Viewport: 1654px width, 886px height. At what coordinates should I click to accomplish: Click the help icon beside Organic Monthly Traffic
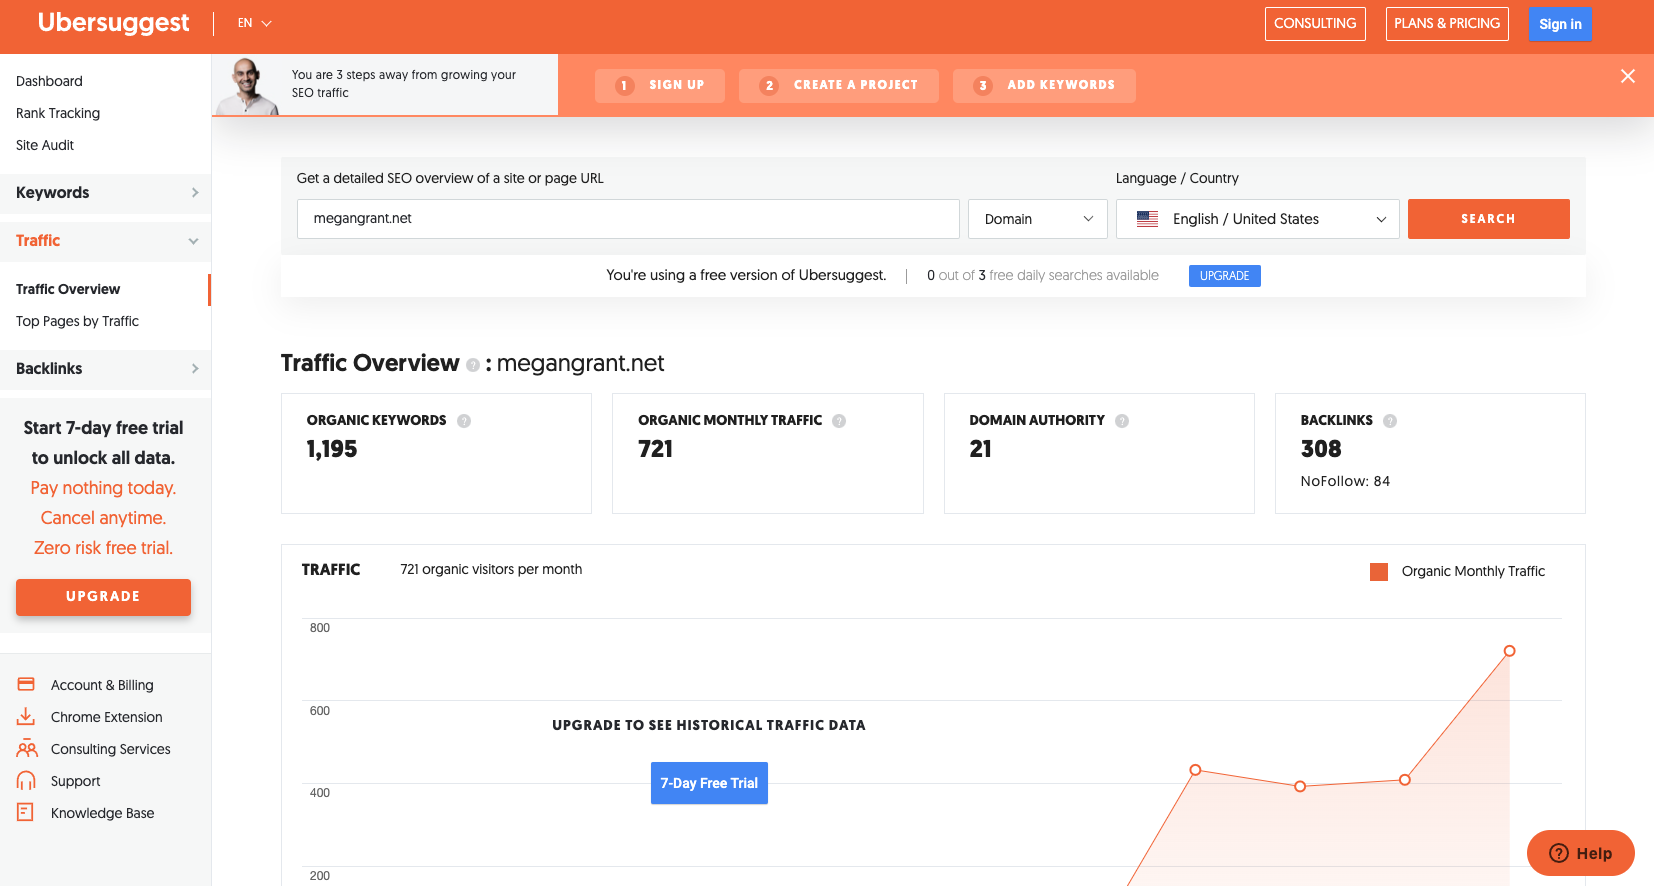tap(839, 421)
